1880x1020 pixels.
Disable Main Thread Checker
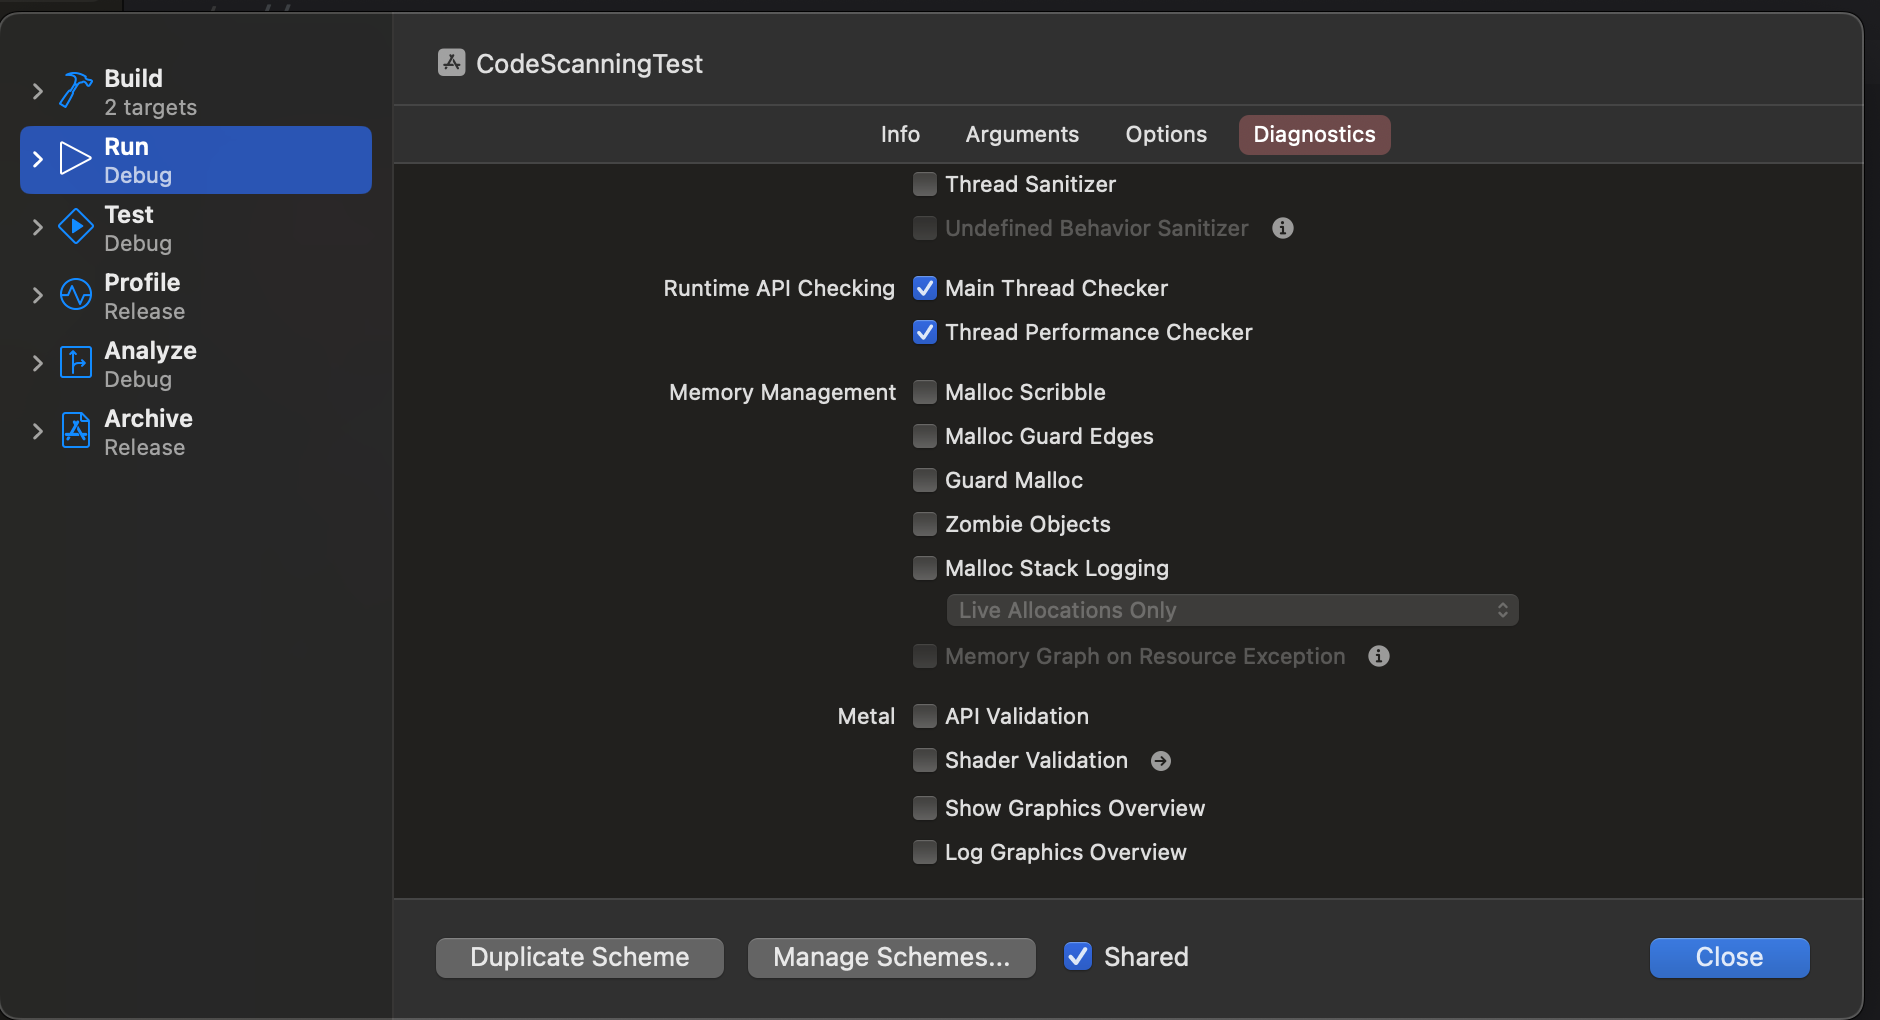[925, 288]
